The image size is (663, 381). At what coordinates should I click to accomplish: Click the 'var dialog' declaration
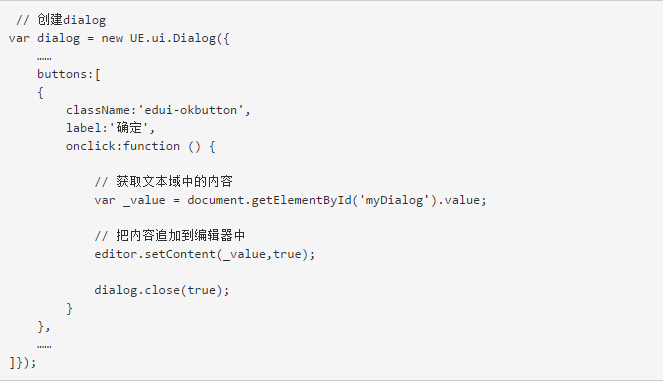(44, 38)
